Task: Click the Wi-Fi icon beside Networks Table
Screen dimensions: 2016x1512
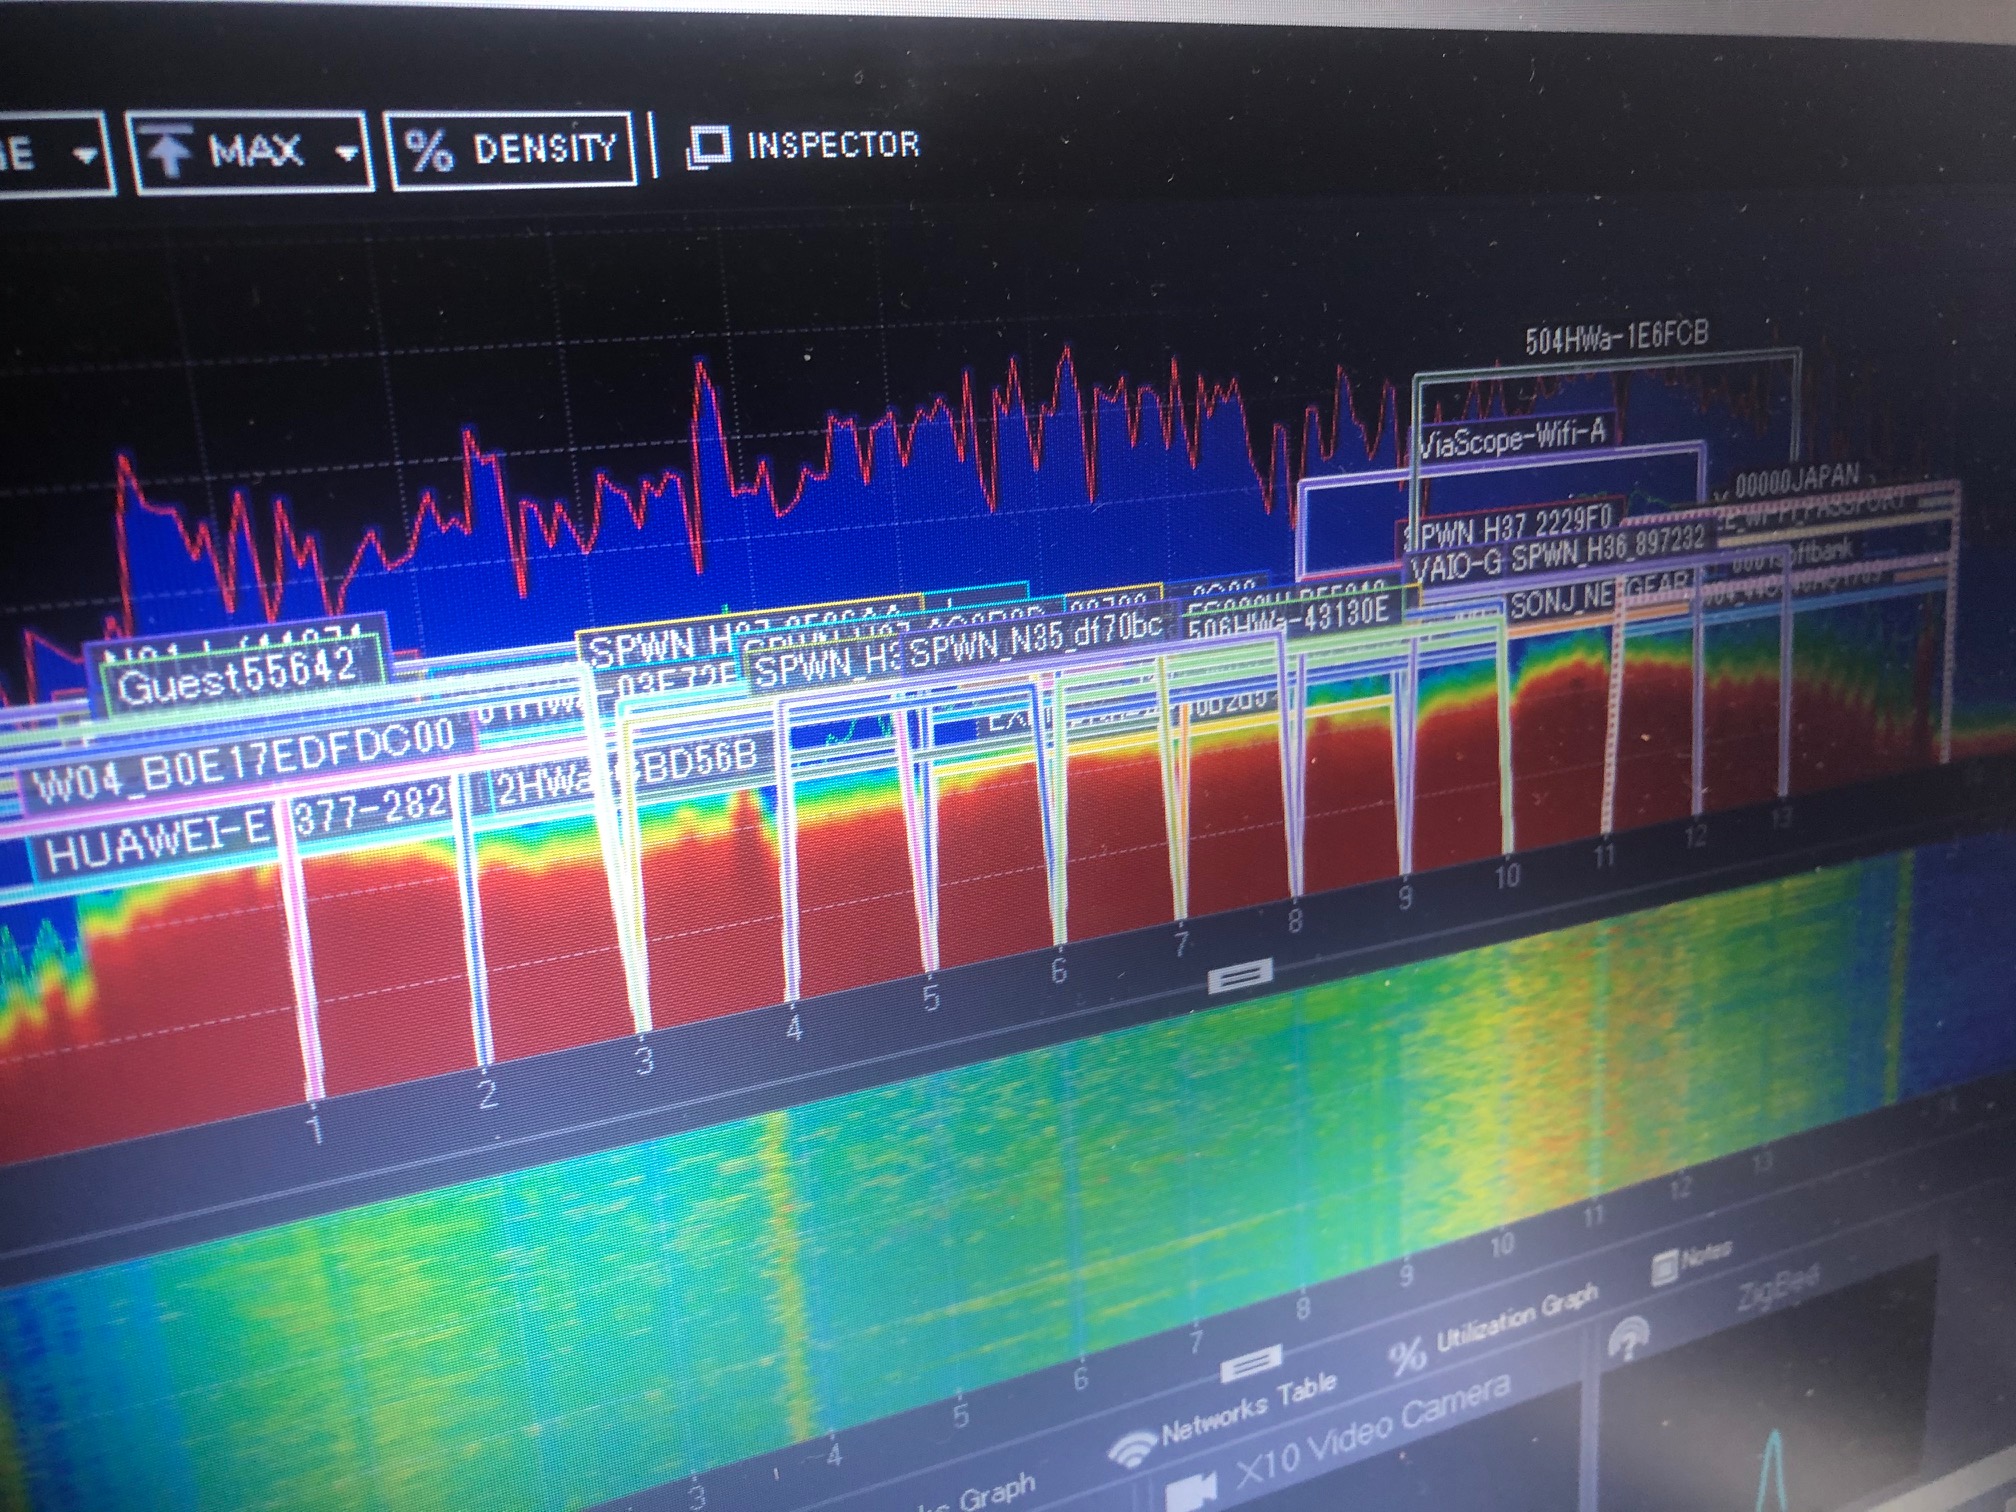Action: [x=1131, y=1449]
